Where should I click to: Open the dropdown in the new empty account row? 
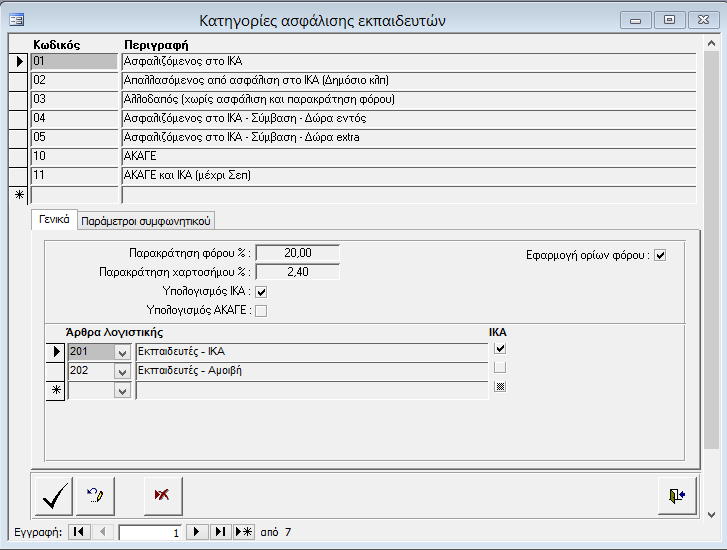[x=122, y=391]
